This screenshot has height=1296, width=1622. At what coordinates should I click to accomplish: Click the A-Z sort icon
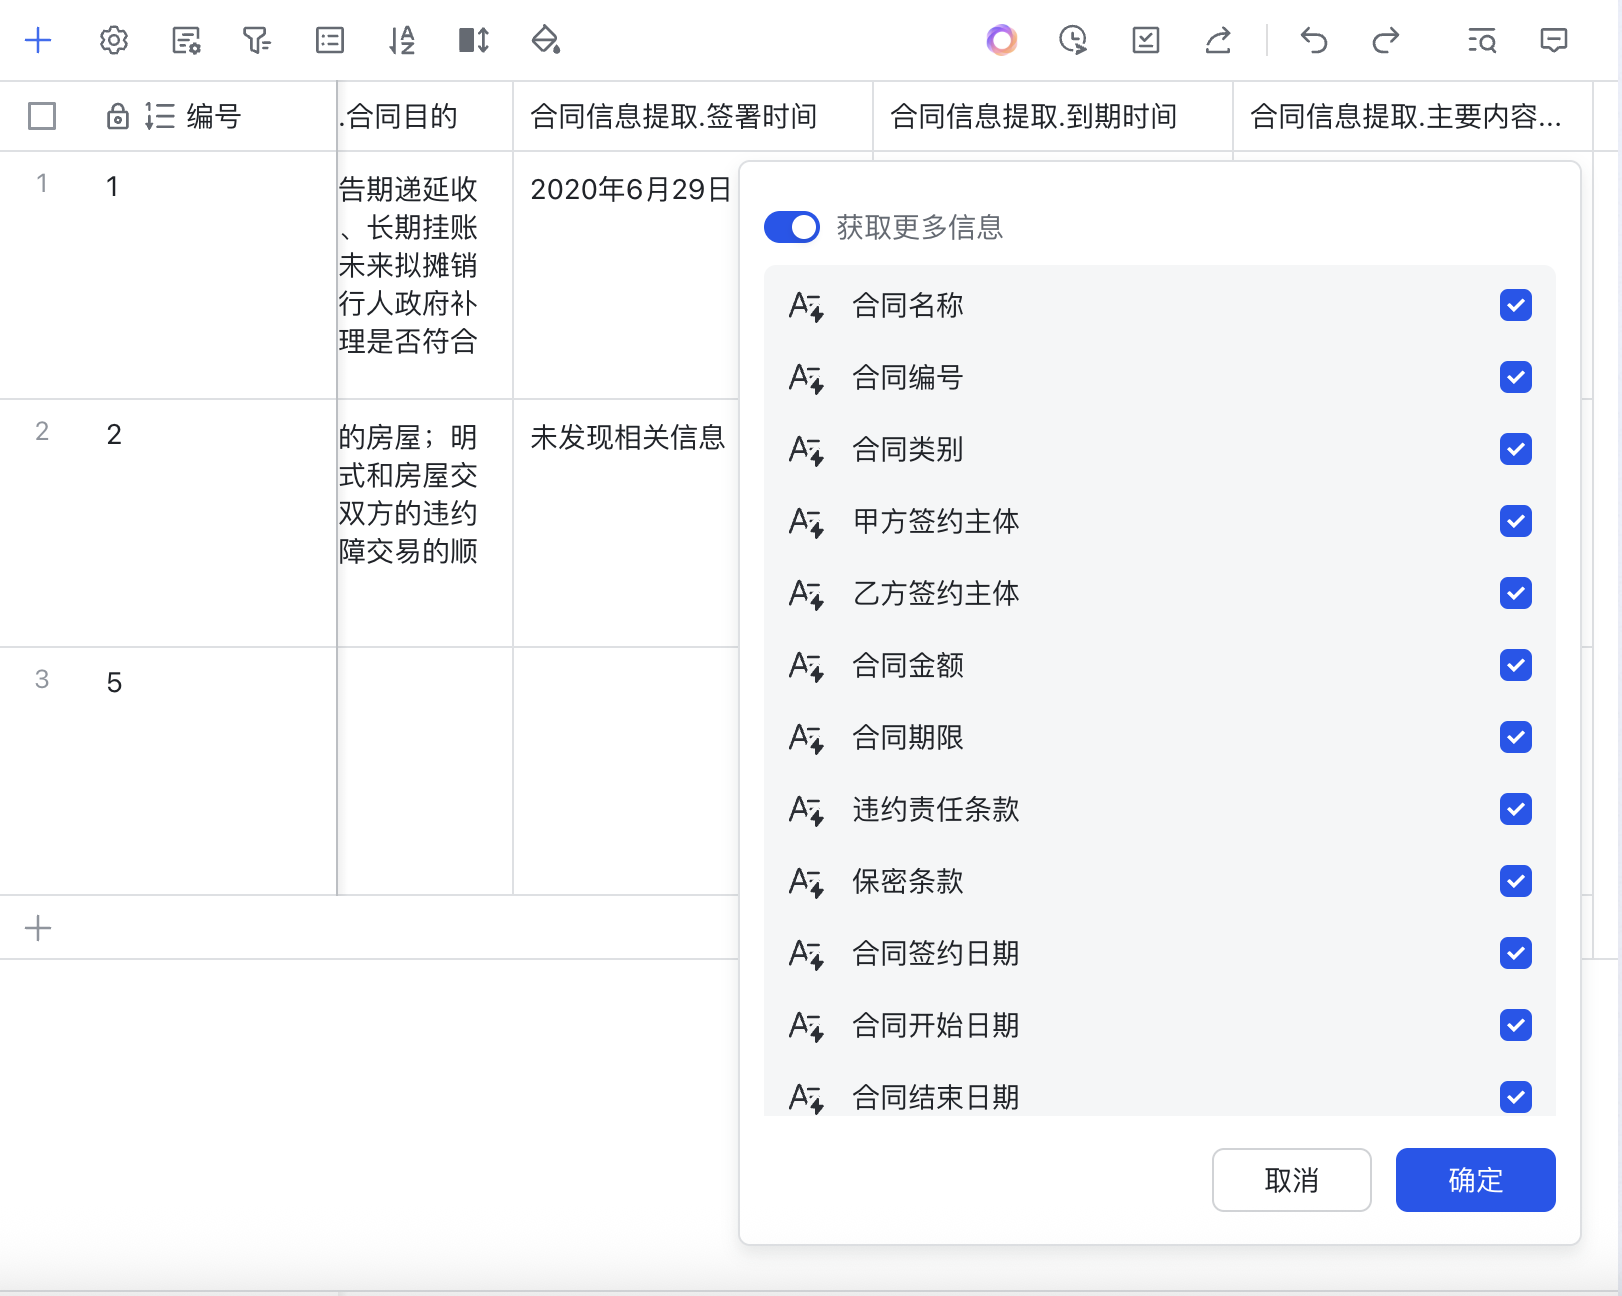pos(401,41)
